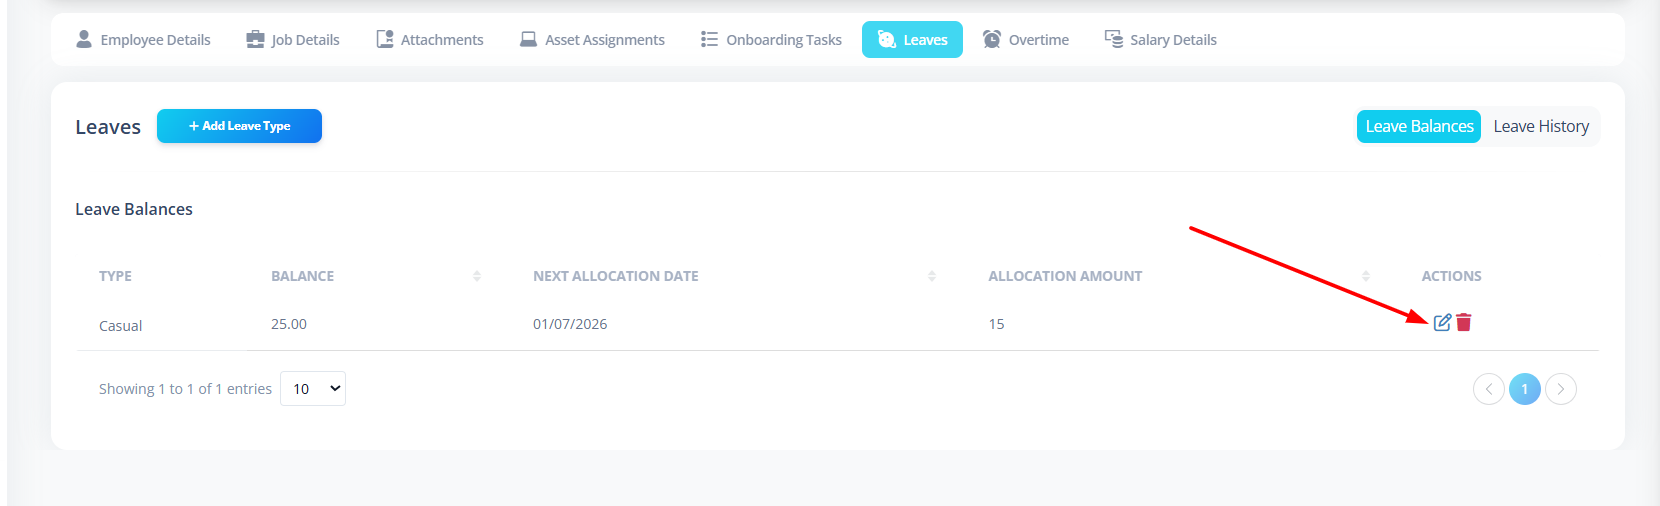Edit the Casual leave balance
1660x506 pixels.
[x=1442, y=322]
